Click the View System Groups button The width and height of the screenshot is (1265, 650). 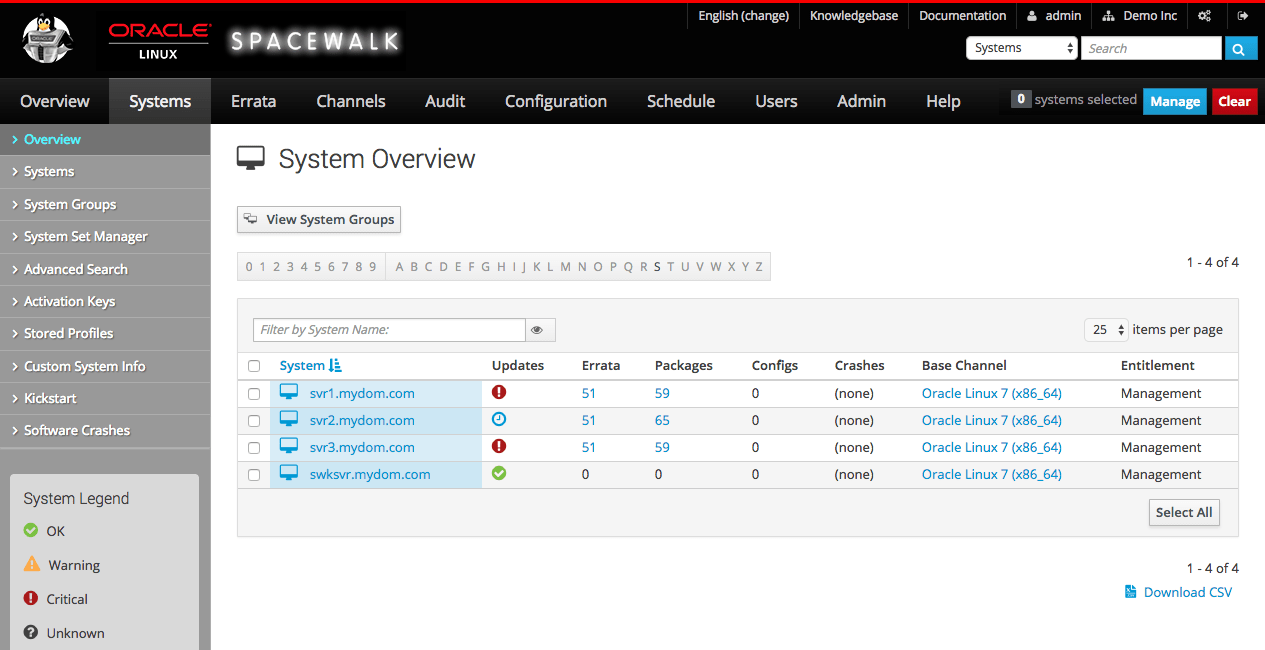pos(319,219)
